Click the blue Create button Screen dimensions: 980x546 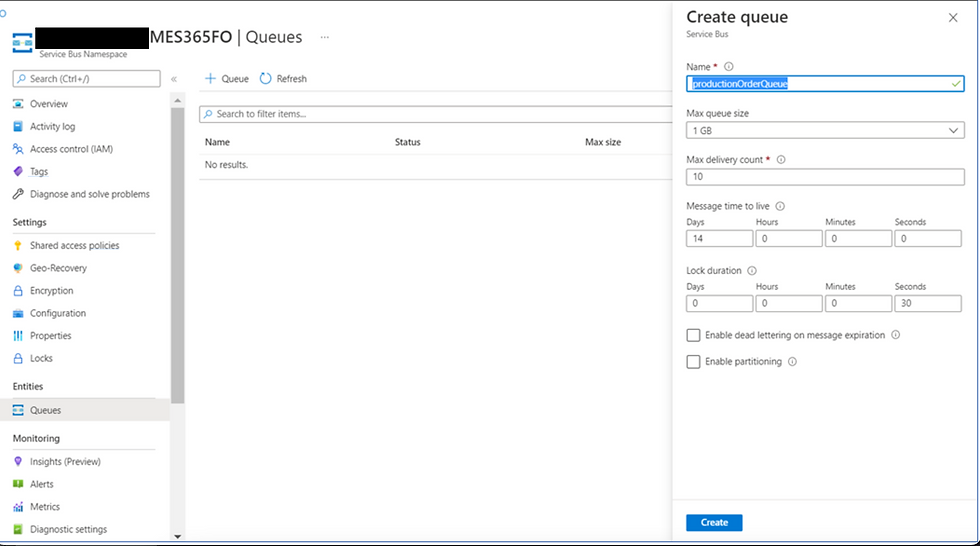(x=714, y=522)
